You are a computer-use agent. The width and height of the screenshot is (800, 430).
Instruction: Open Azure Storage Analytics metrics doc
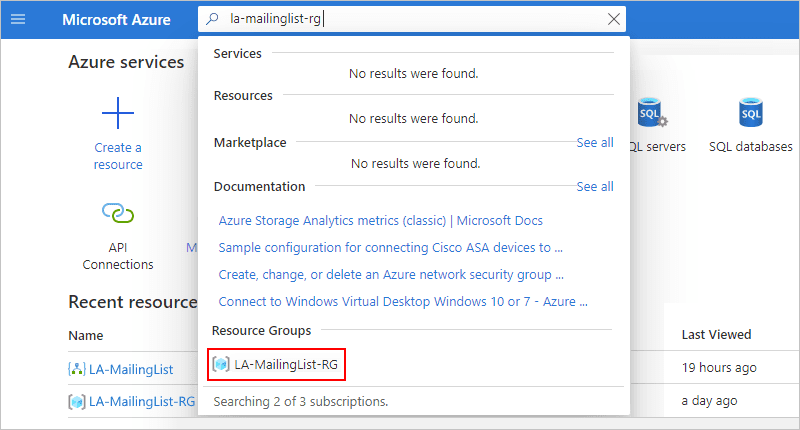click(x=381, y=220)
